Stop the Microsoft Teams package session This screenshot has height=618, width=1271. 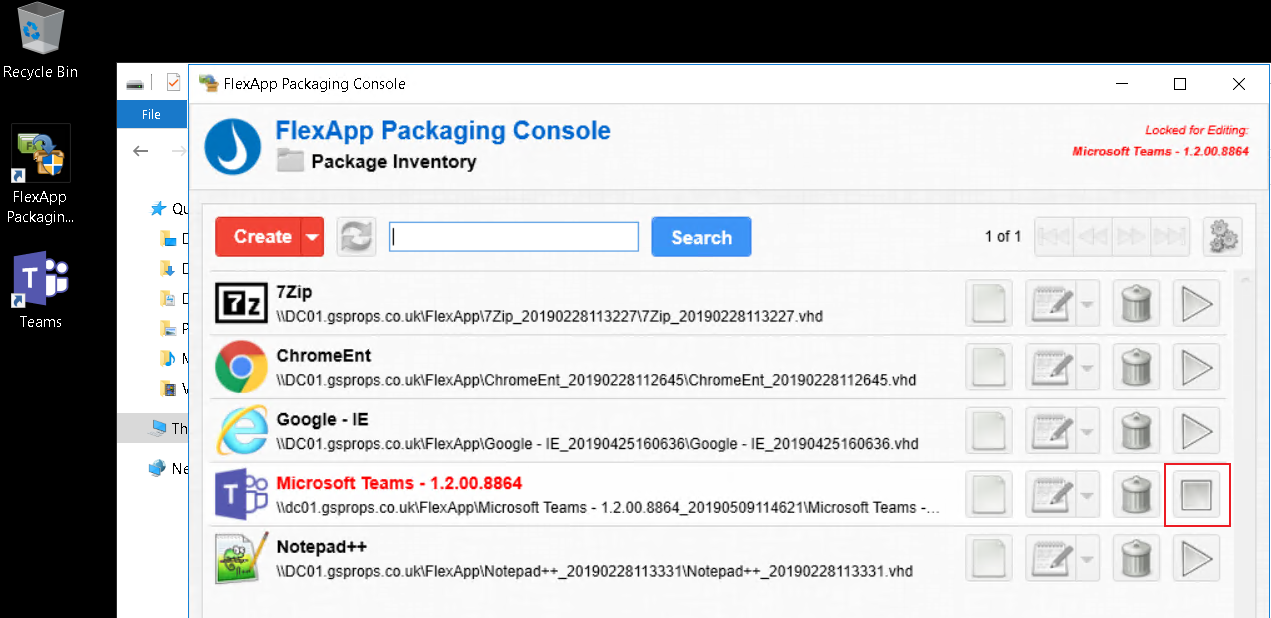coord(1197,495)
